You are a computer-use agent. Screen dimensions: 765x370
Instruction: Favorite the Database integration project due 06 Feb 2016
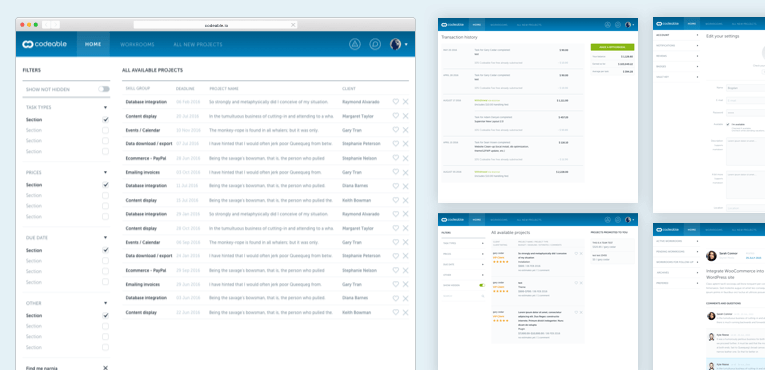396,102
